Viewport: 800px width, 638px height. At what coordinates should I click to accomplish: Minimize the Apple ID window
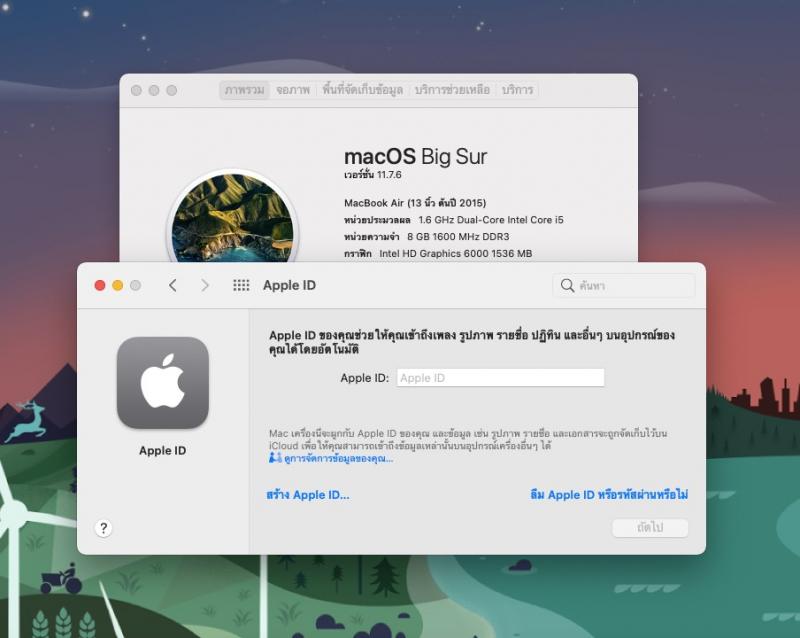point(118,285)
